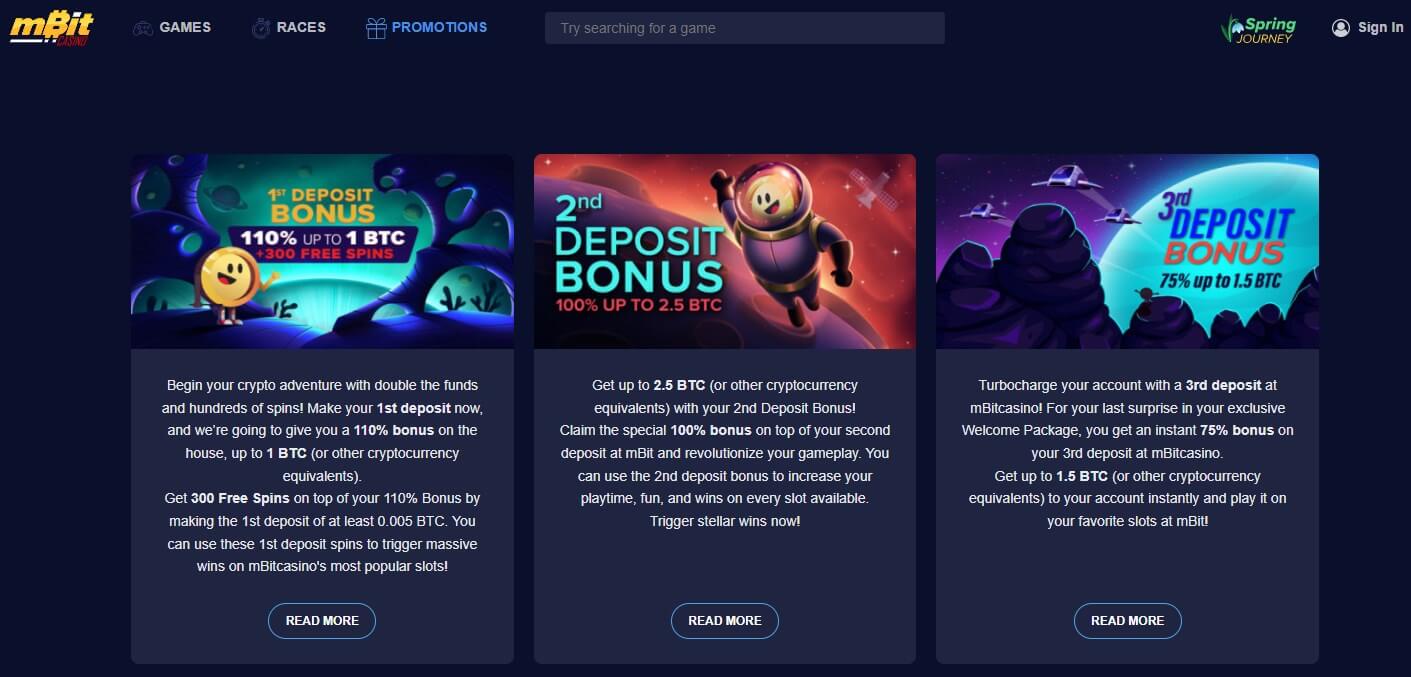Viewport: 1411px width, 677px height.
Task: Read more about 2nd deposit bonus
Action: click(x=725, y=621)
